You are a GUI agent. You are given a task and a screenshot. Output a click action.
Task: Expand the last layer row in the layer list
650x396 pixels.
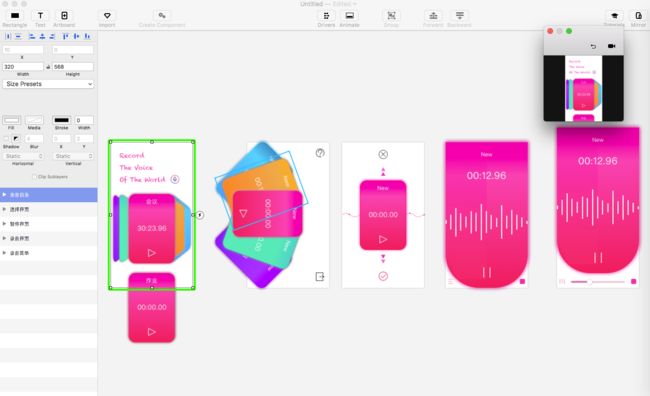click(x=5, y=253)
